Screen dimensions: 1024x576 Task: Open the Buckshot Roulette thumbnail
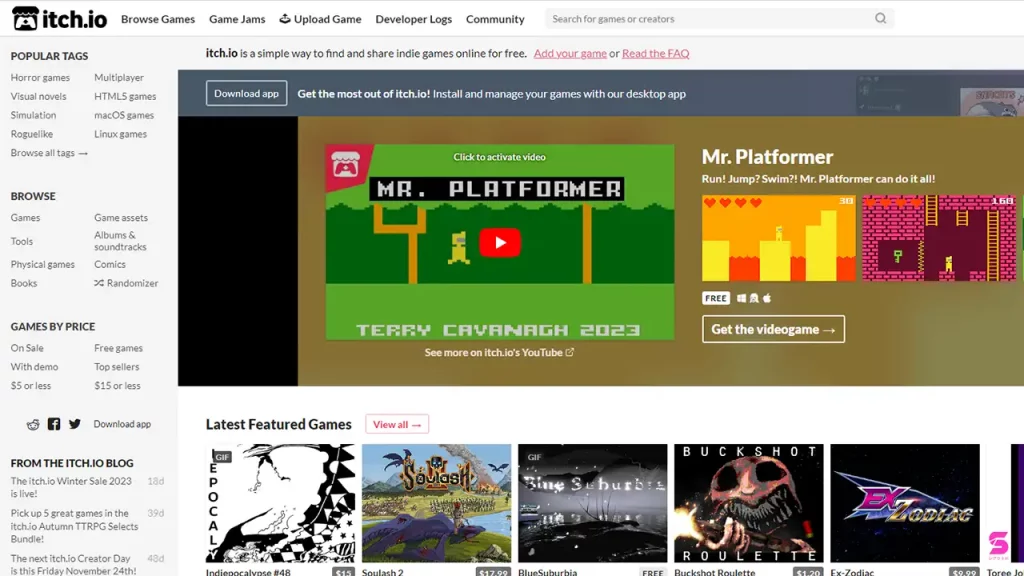(748, 503)
